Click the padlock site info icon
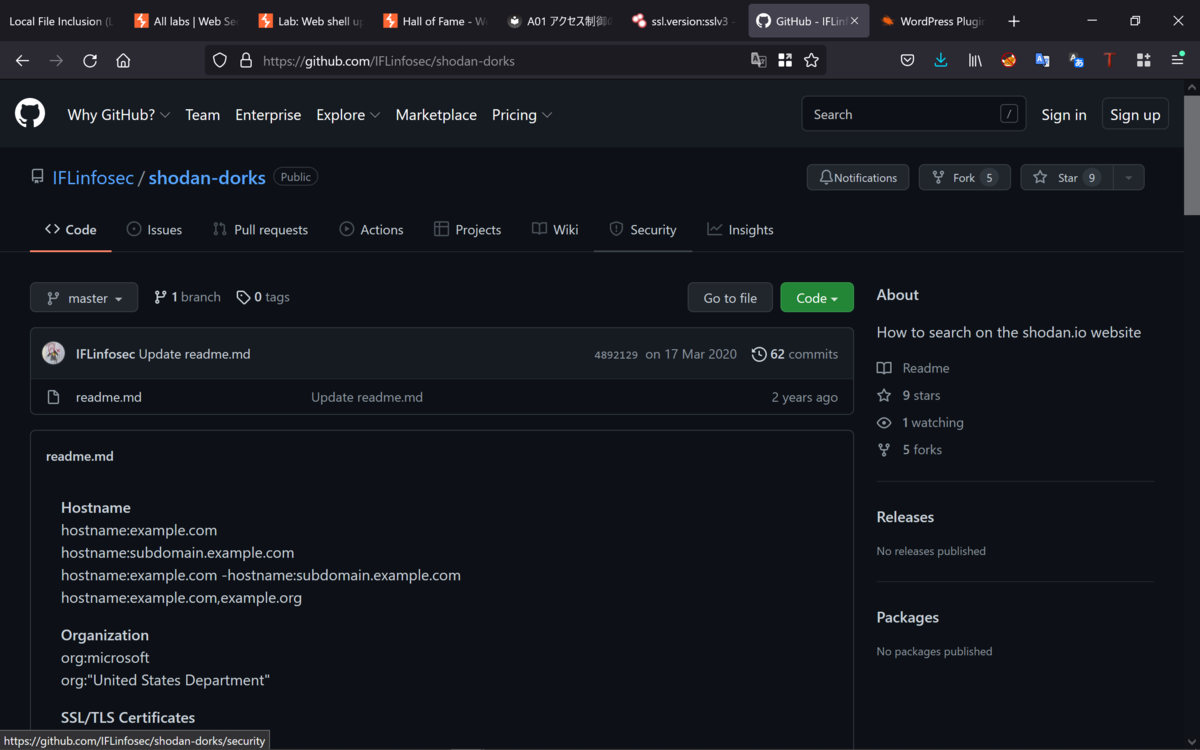 [246, 61]
